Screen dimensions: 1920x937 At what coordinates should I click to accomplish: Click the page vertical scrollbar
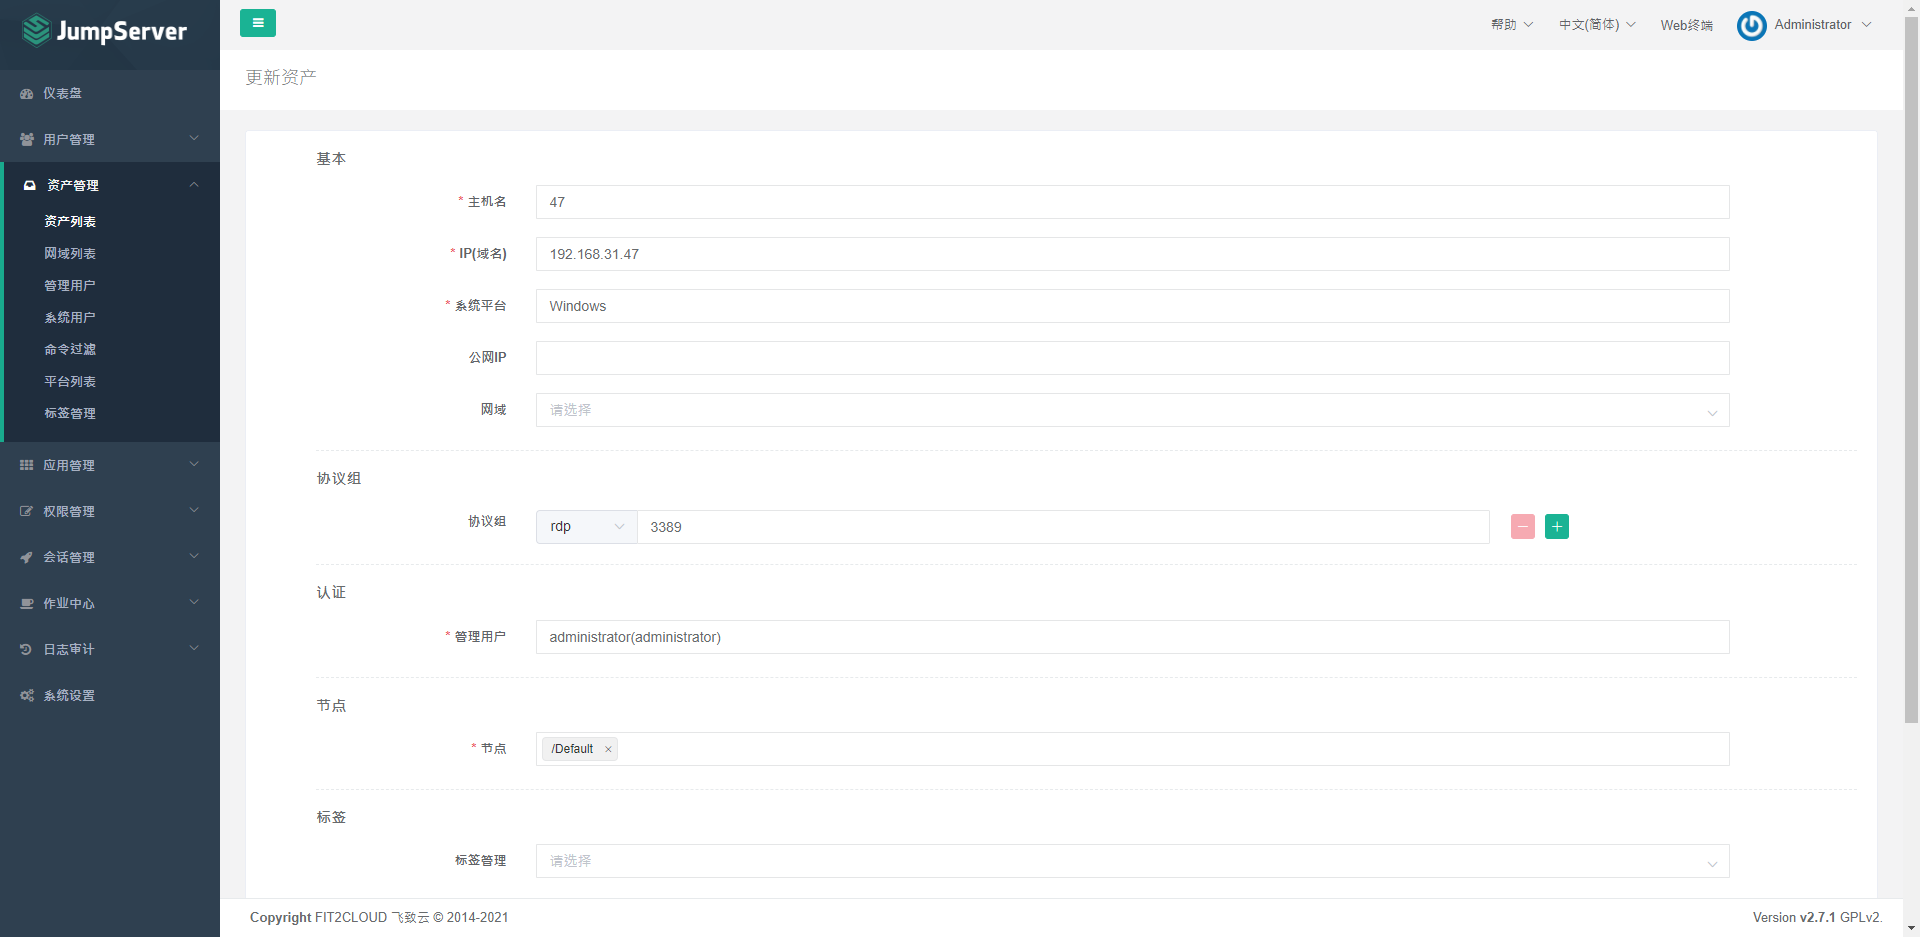[1911, 370]
